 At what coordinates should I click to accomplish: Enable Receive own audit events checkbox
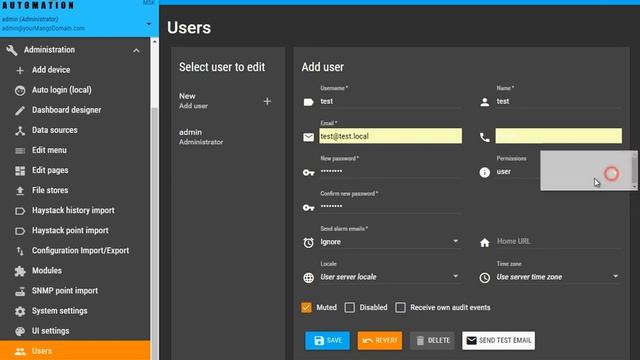[x=400, y=307]
